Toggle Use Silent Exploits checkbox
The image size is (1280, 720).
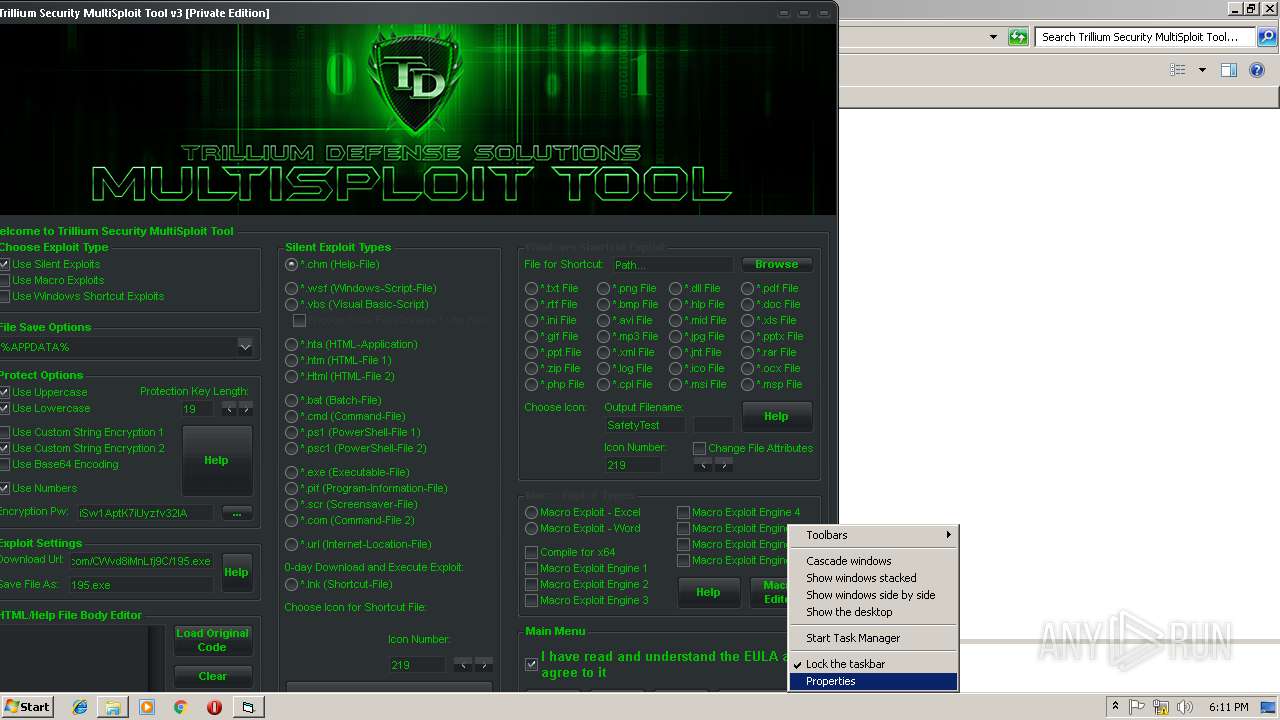point(4,264)
